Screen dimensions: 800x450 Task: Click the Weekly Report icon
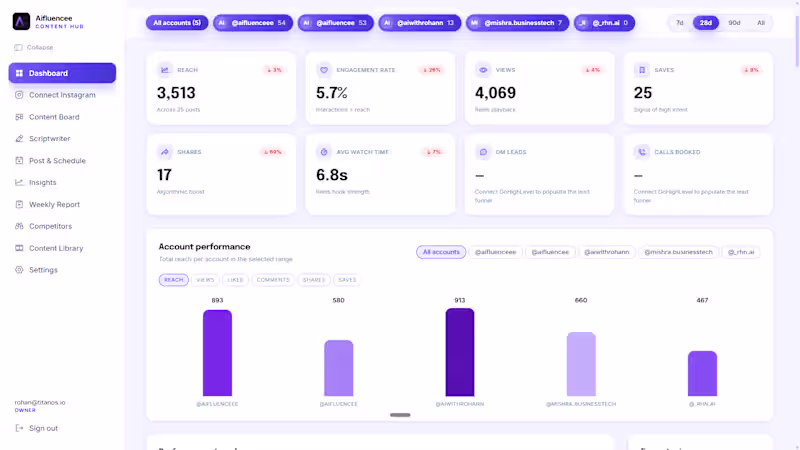click(x=19, y=204)
